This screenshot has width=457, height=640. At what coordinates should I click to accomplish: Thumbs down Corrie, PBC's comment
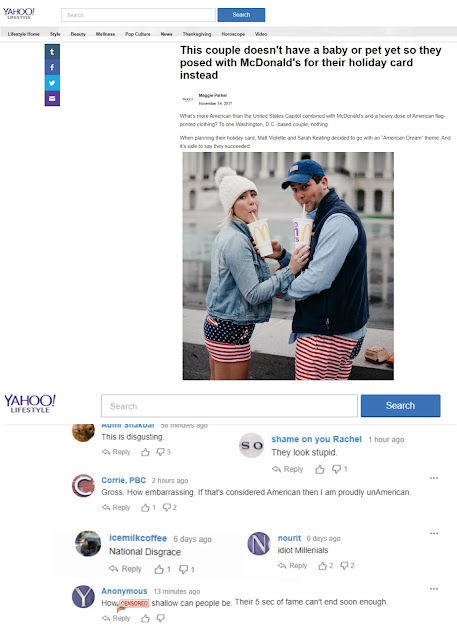click(167, 507)
